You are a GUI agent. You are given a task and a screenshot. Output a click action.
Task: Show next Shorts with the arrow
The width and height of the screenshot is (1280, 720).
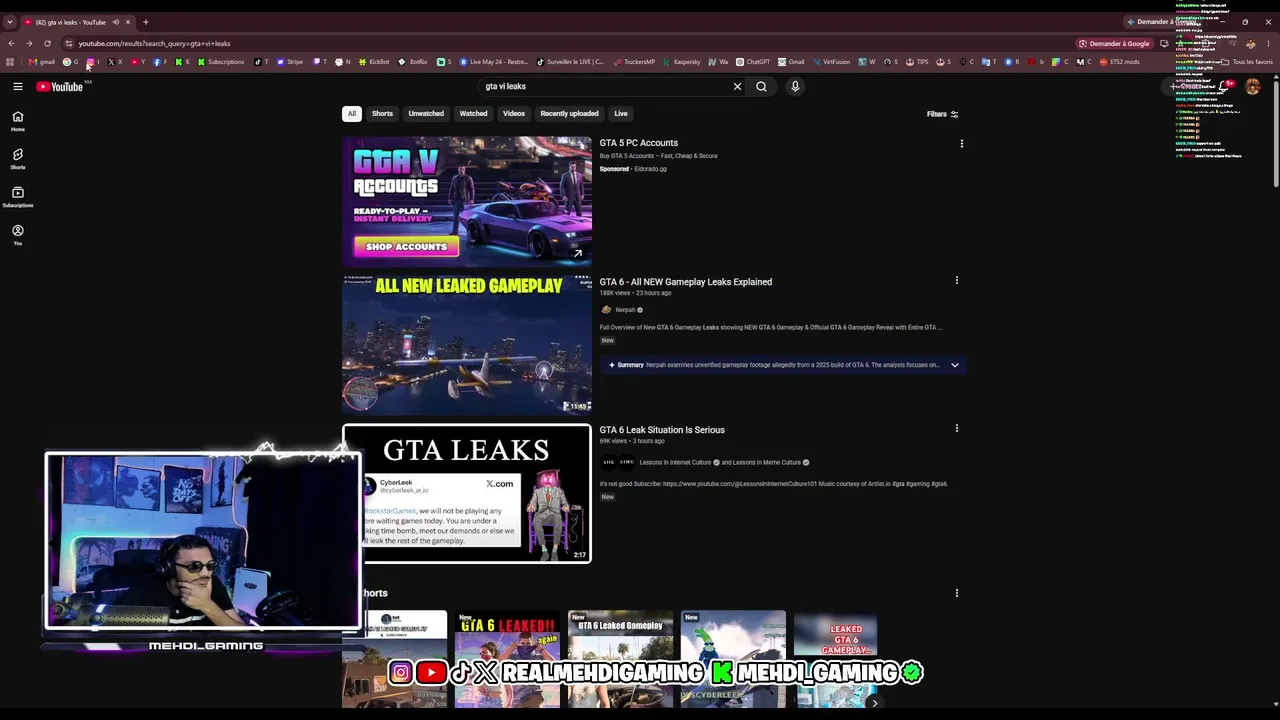coord(874,703)
